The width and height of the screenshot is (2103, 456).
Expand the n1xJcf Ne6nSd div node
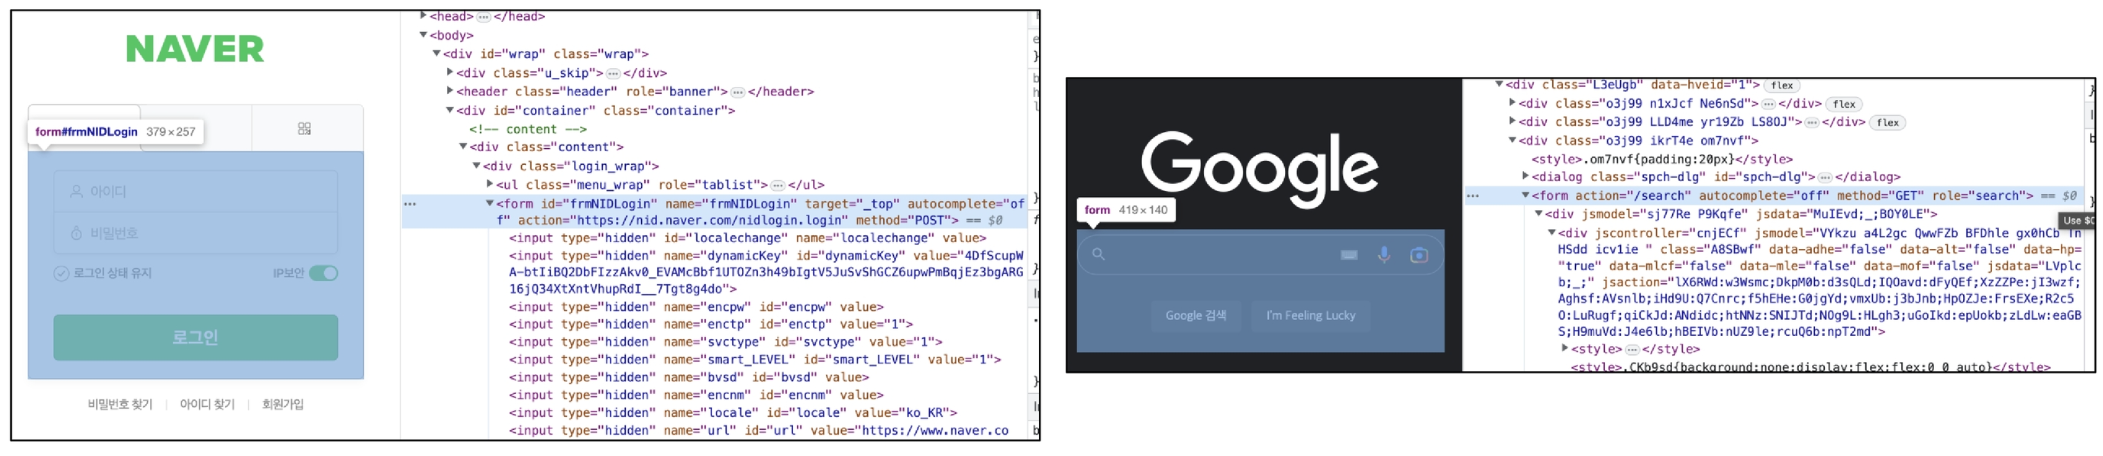[1512, 103]
